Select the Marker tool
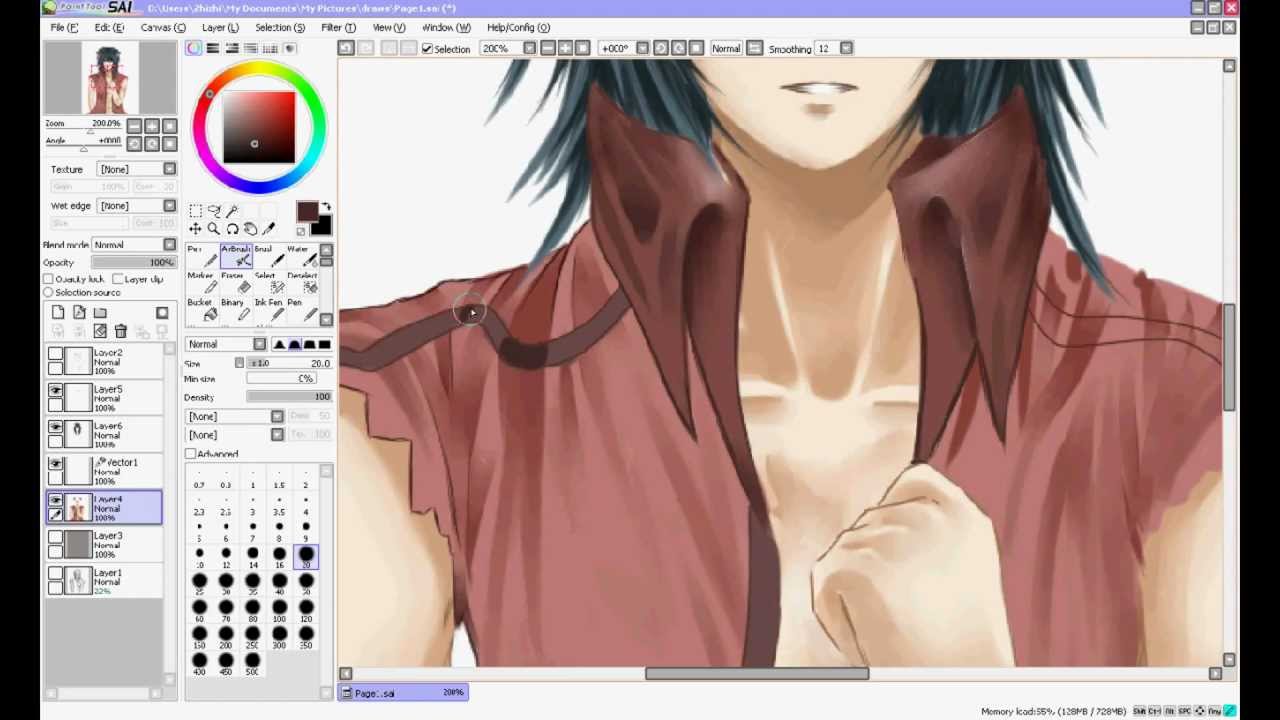 pyautogui.click(x=200, y=284)
